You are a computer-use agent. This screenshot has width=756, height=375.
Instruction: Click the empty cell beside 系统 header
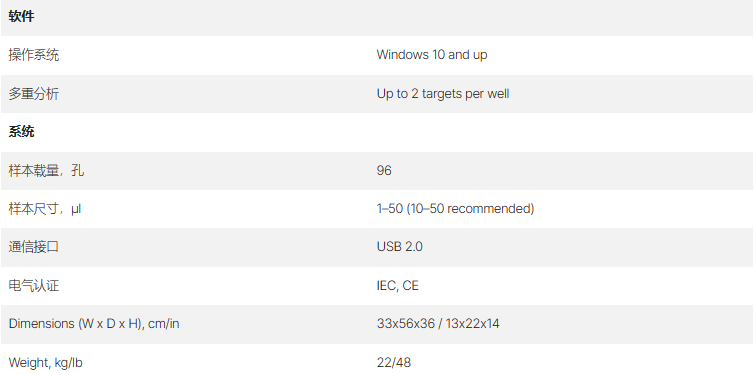[564, 132]
